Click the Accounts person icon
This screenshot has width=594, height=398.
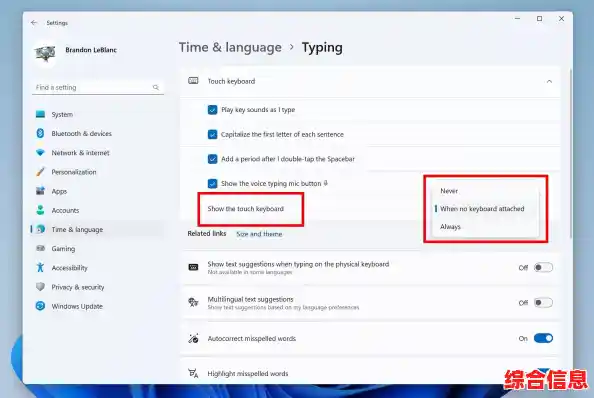point(40,210)
